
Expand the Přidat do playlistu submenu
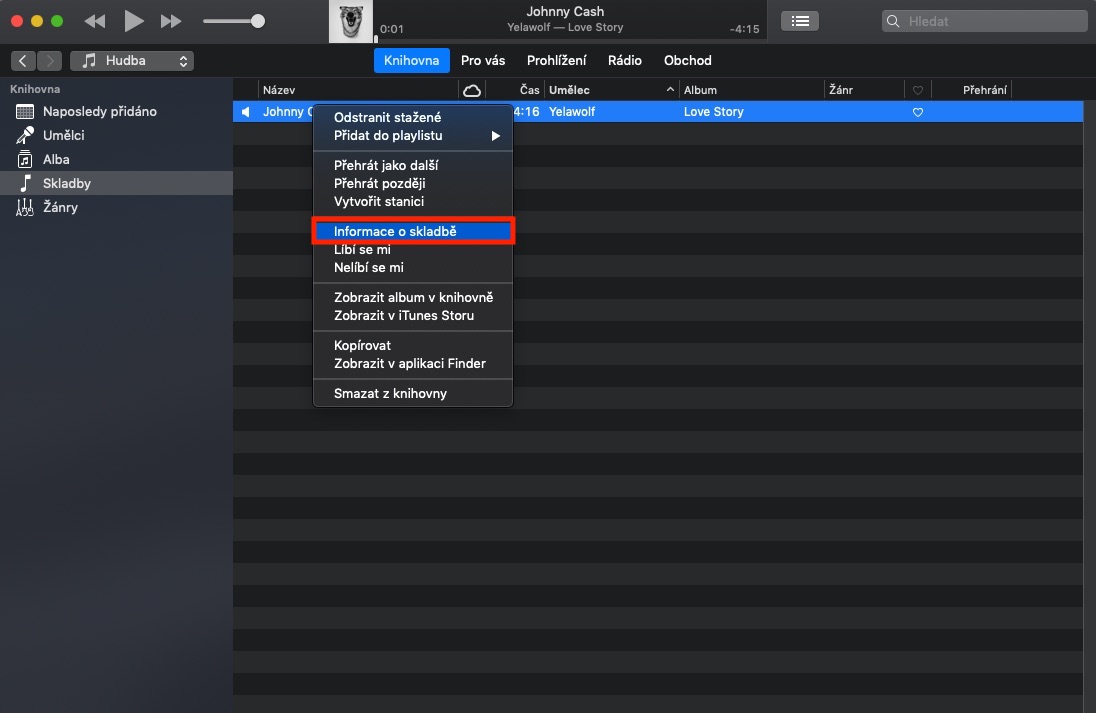[x=413, y=136]
